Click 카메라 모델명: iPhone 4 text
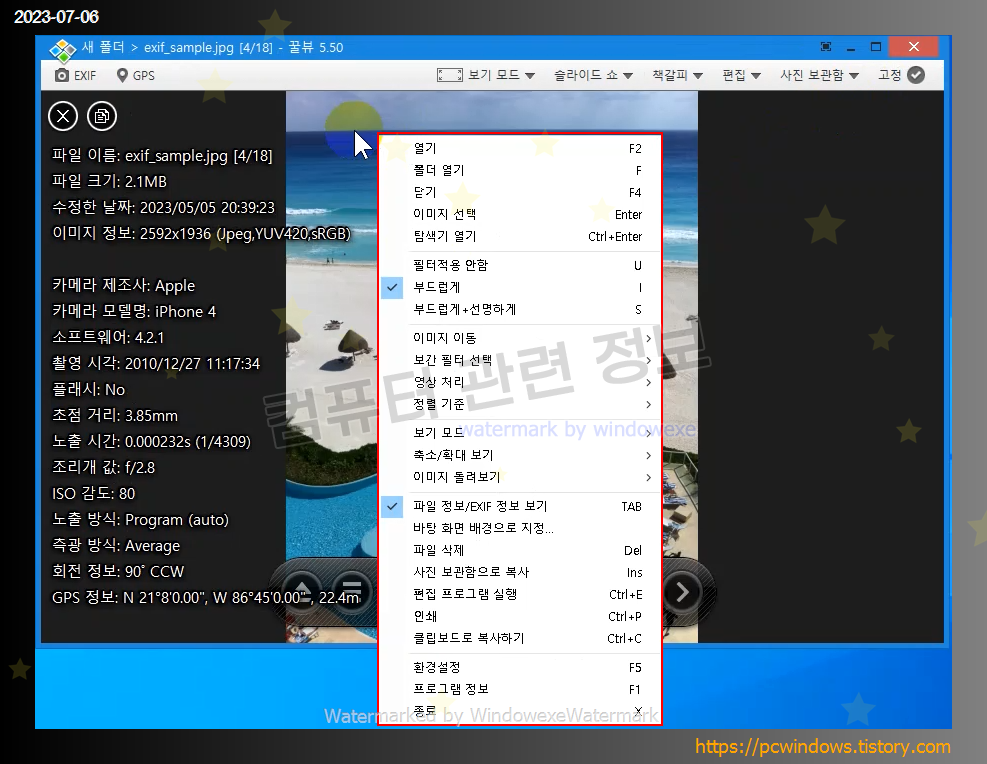 (134, 312)
